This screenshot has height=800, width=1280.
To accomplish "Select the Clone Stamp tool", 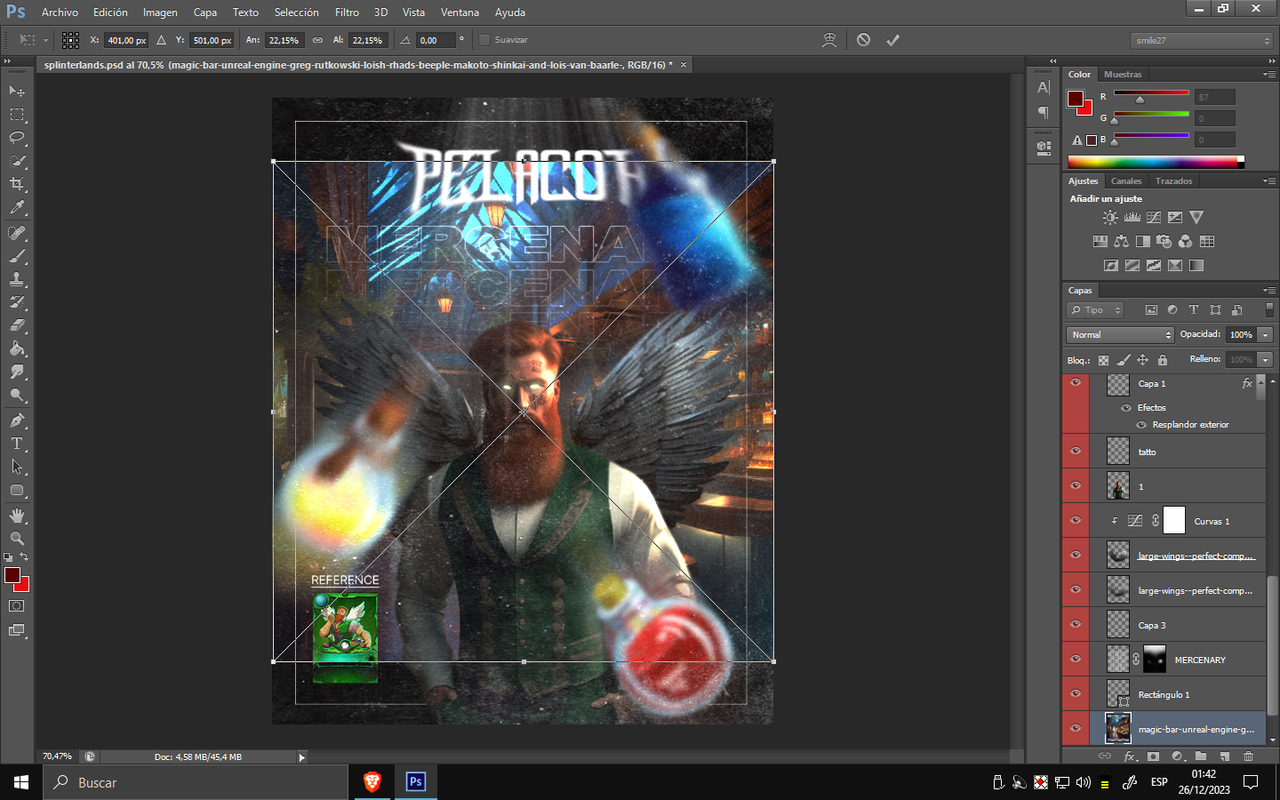I will tap(17, 280).
